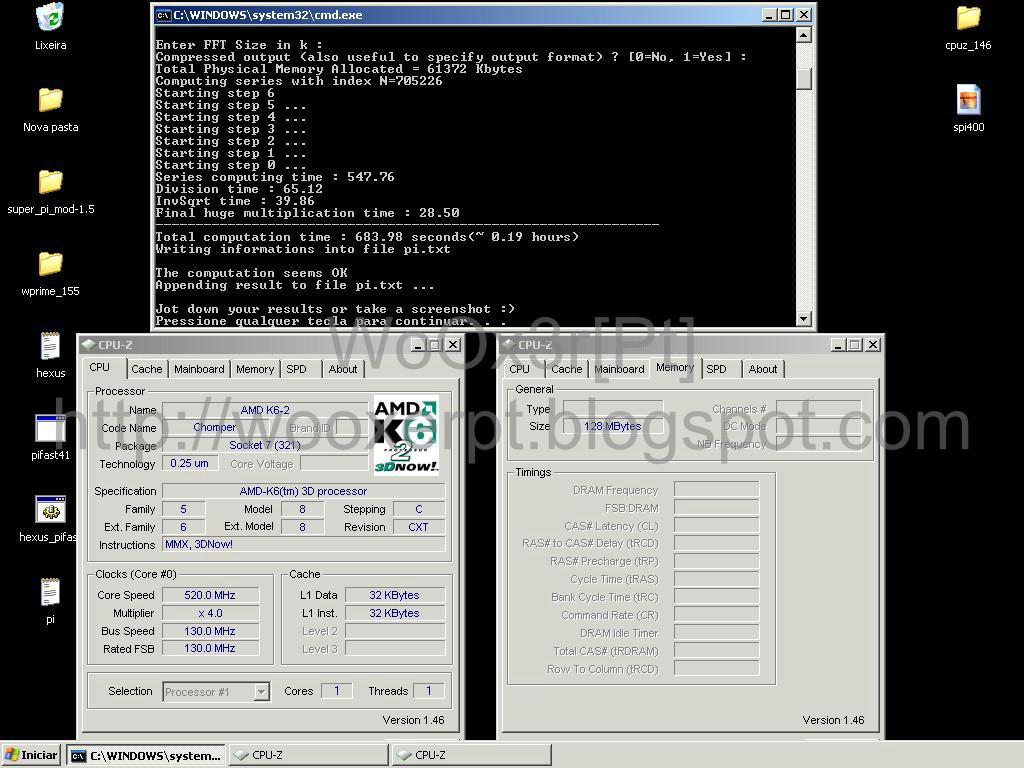Expand the Processor #1 selection dropdown

coord(261,692)
